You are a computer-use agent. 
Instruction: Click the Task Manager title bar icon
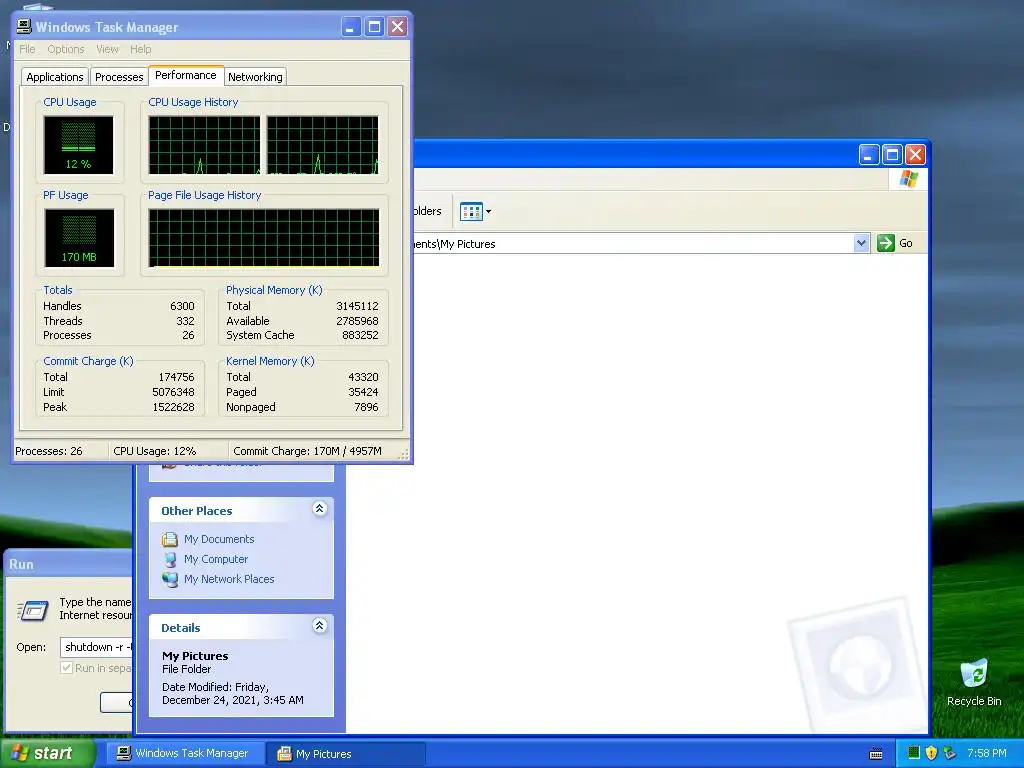[24, 27]
